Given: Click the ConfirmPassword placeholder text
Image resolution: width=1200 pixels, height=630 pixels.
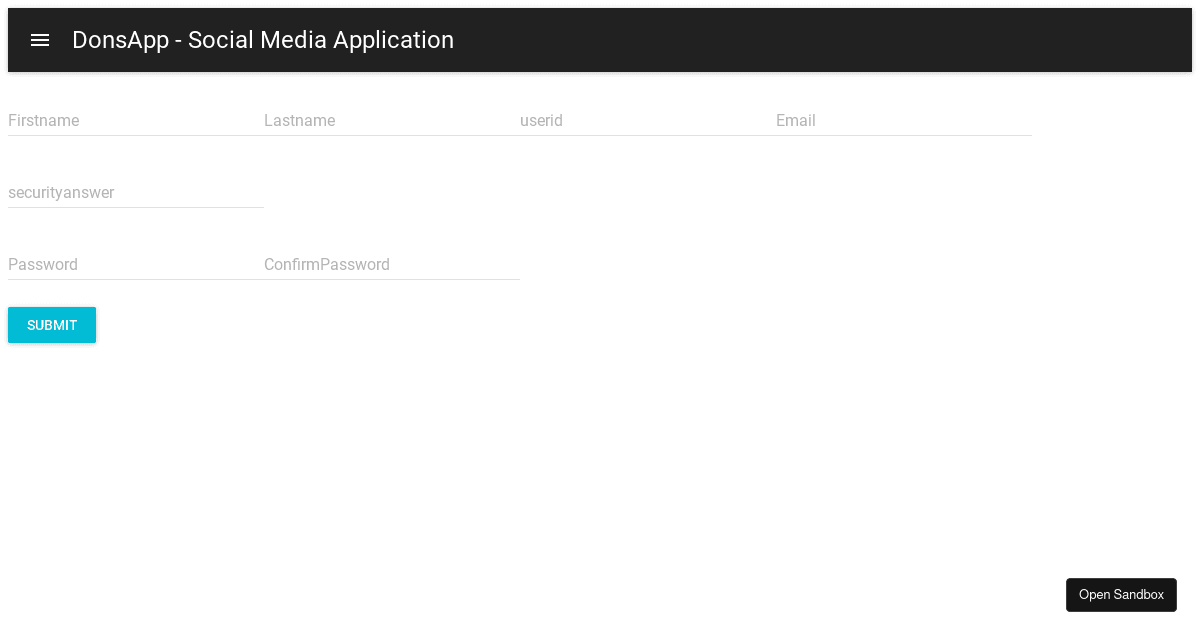Looking at the screenshot, I should coord(327,265).
